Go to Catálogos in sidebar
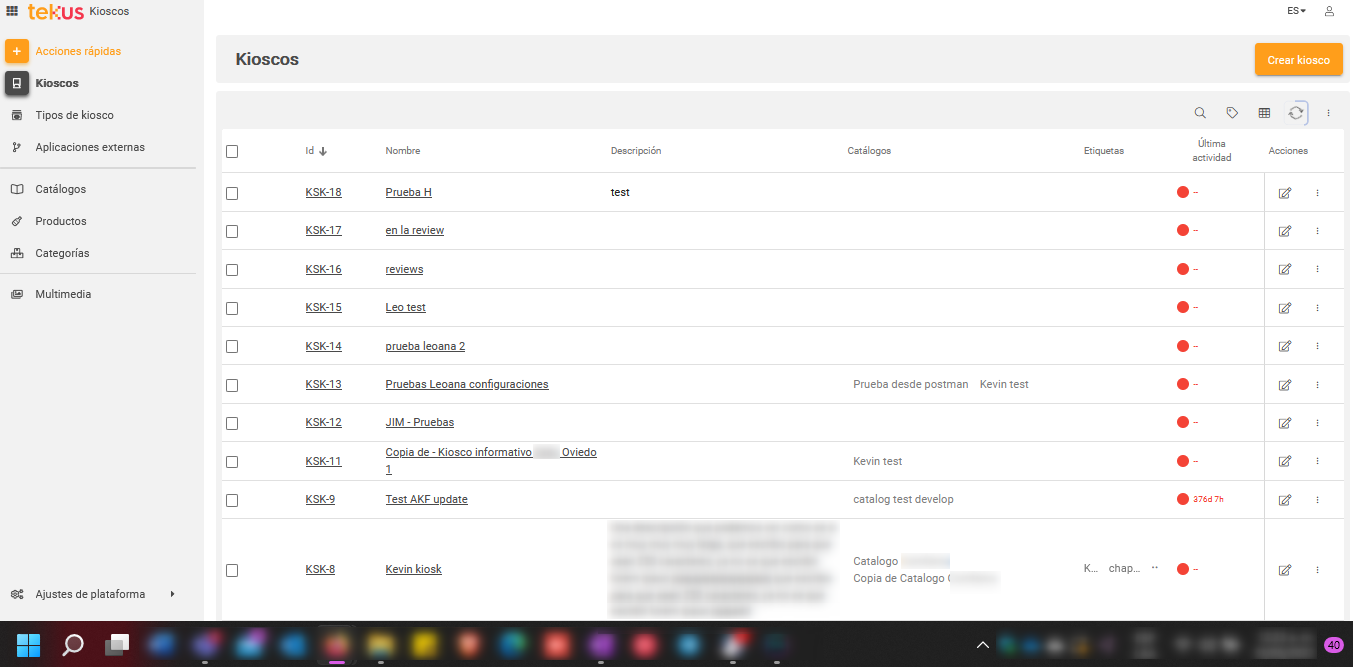This screenshot has height=667, width=1353. (x=61, y=189)
